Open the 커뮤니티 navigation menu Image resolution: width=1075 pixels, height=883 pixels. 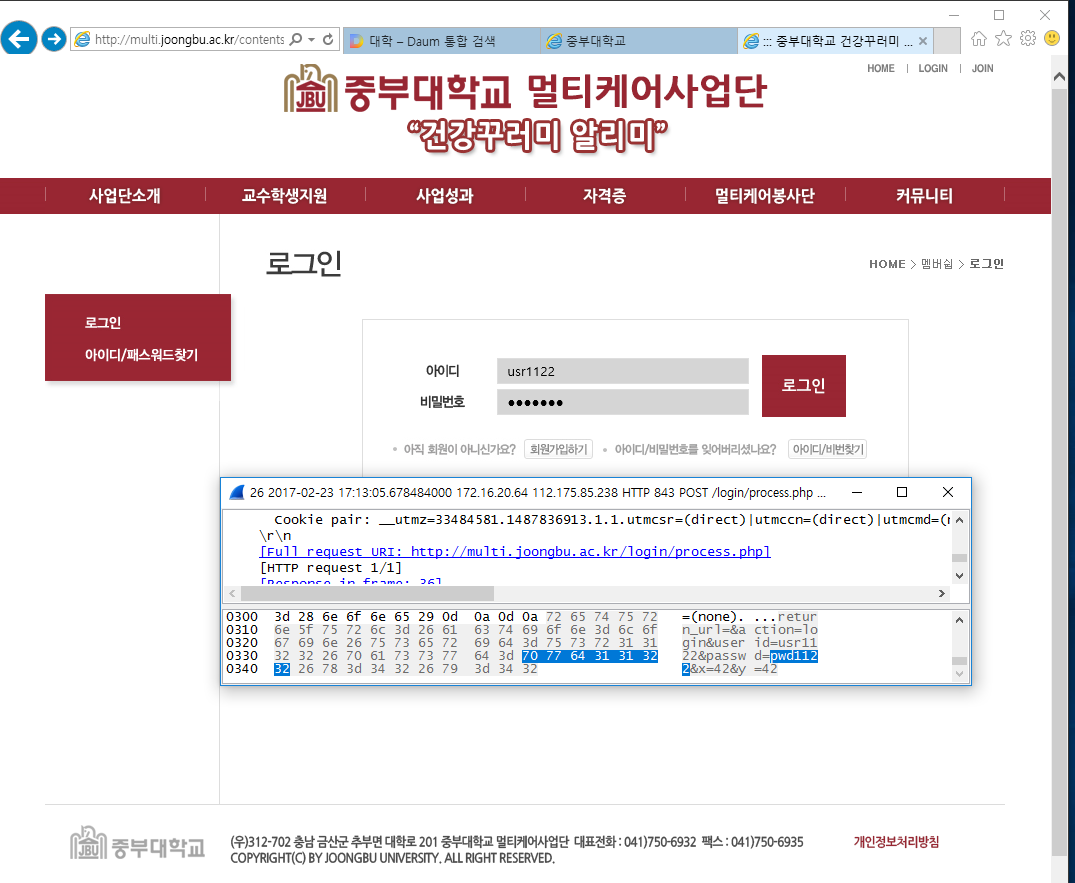[924, 196]
